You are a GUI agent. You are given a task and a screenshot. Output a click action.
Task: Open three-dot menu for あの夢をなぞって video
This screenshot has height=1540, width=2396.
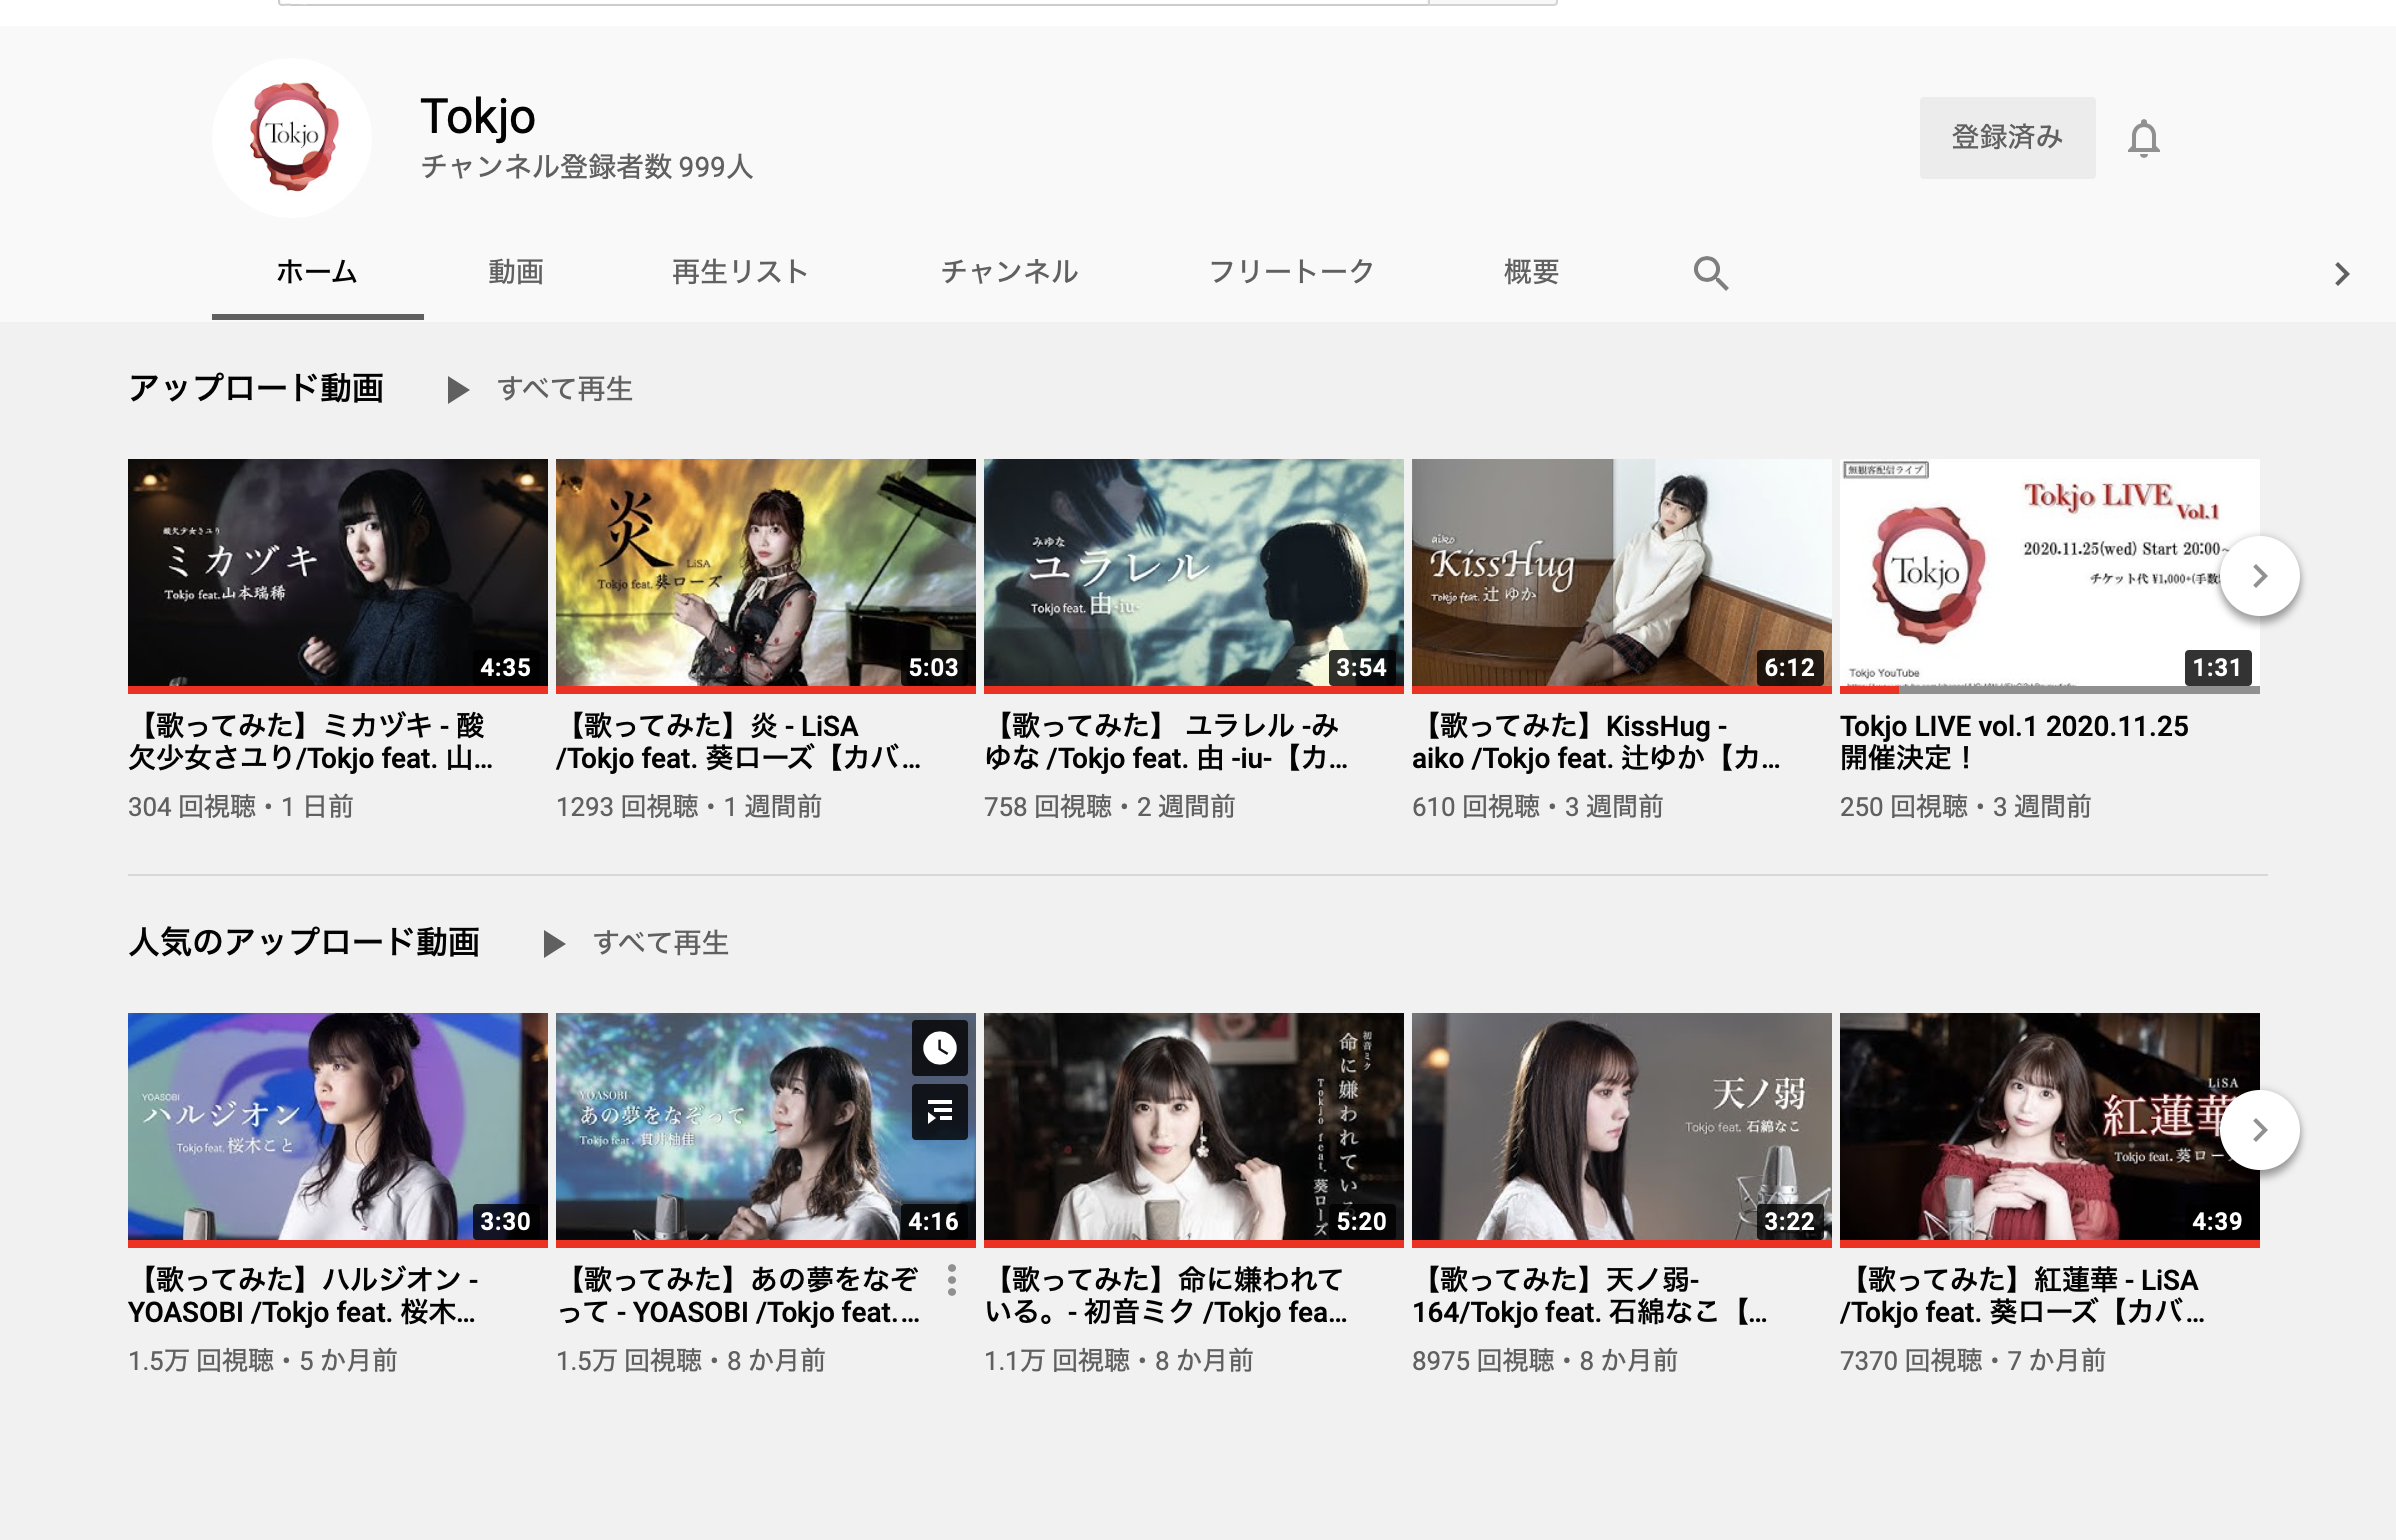click(951, 1280)
